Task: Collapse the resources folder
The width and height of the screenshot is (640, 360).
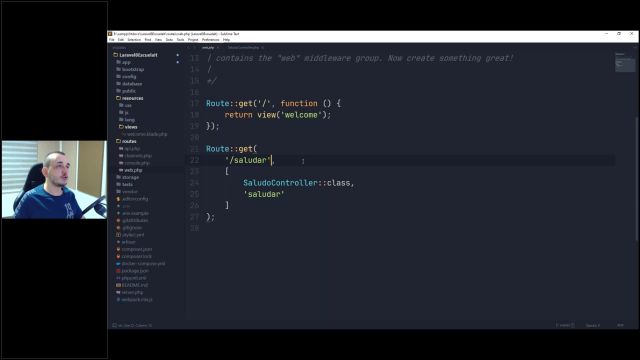Action: click(130, 98)
